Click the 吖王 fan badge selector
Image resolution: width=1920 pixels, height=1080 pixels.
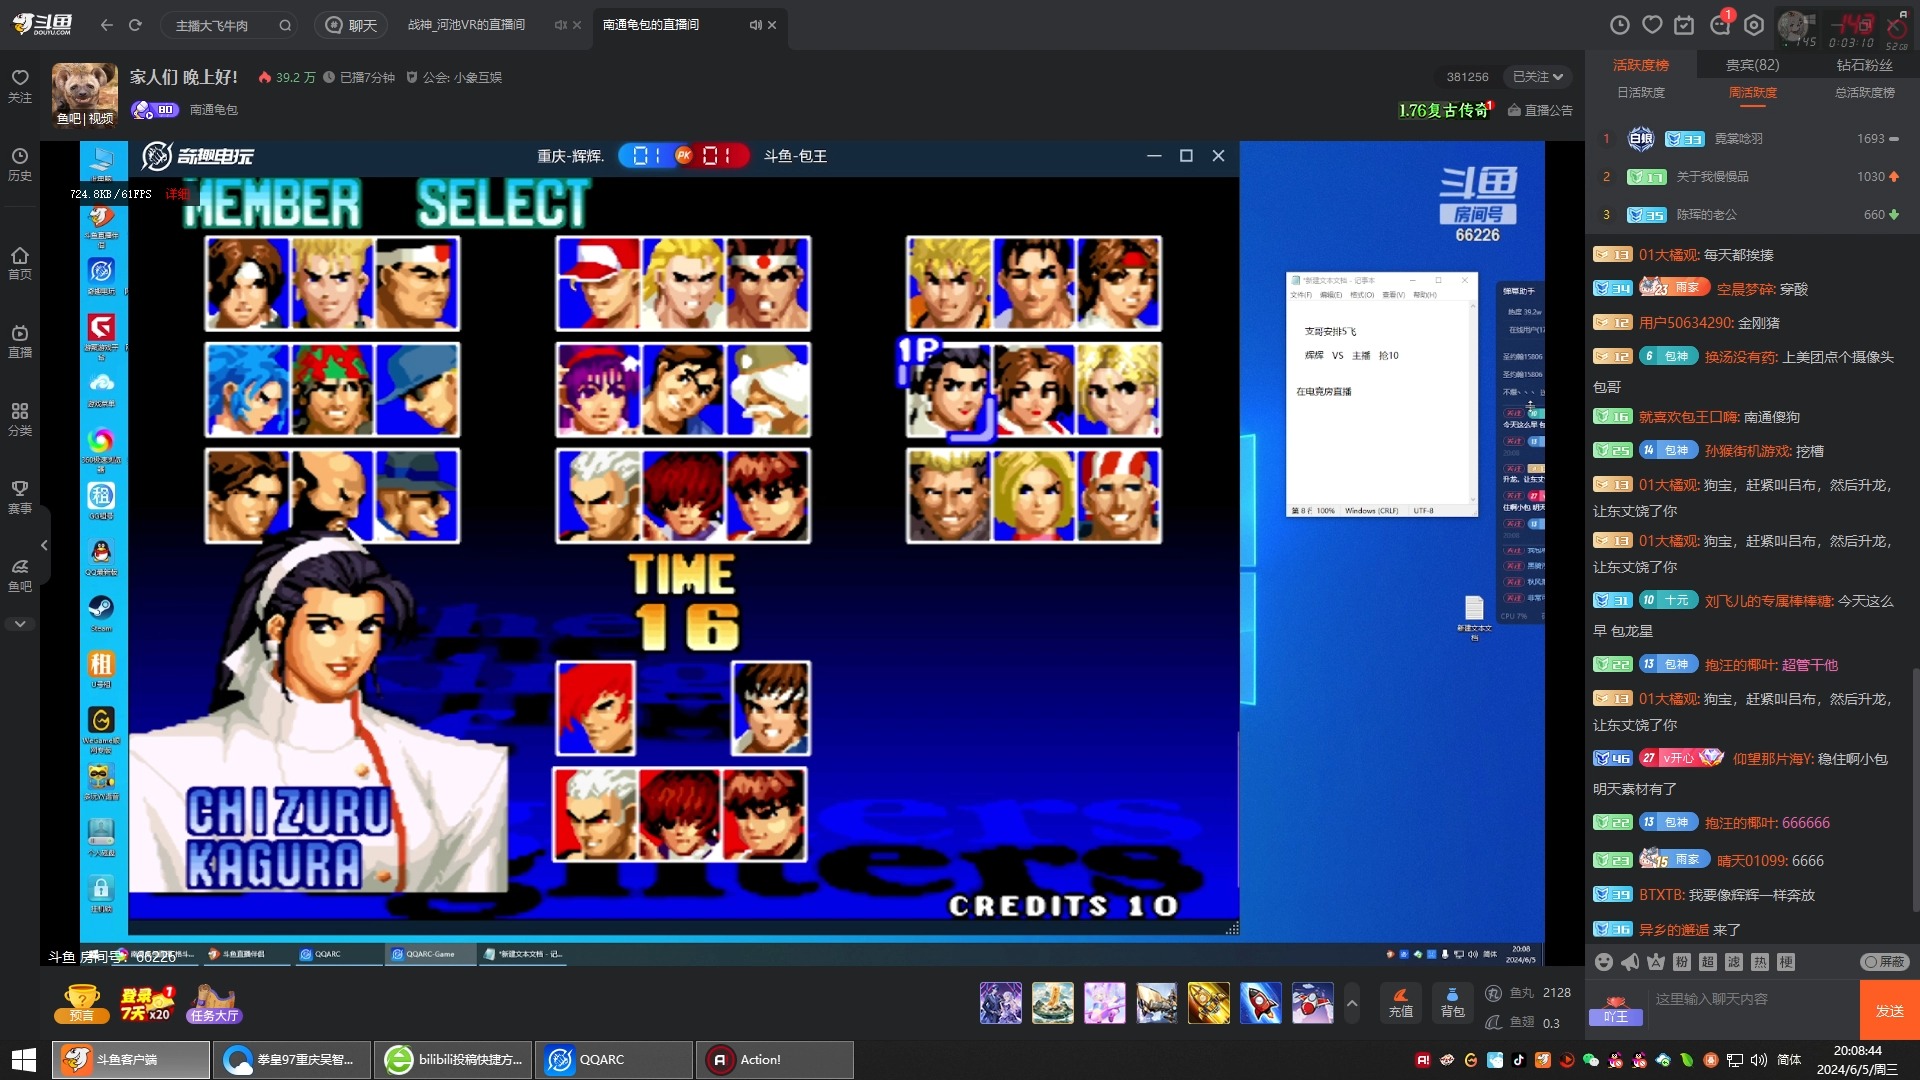tap(1616, 1010)
